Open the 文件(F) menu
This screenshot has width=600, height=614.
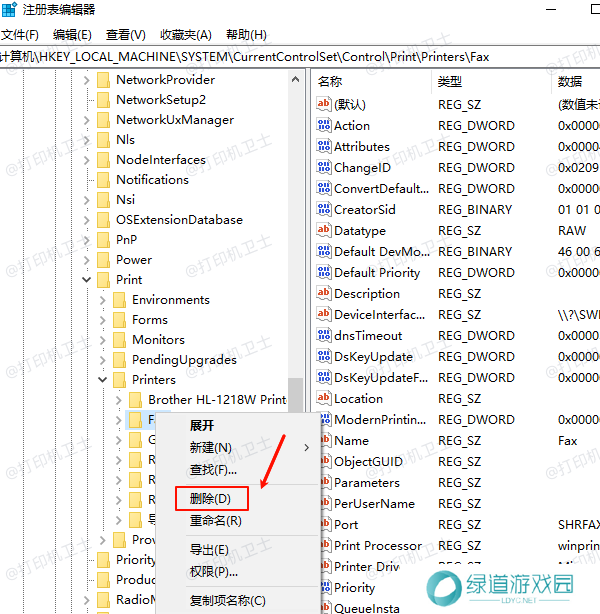[20, 35]
